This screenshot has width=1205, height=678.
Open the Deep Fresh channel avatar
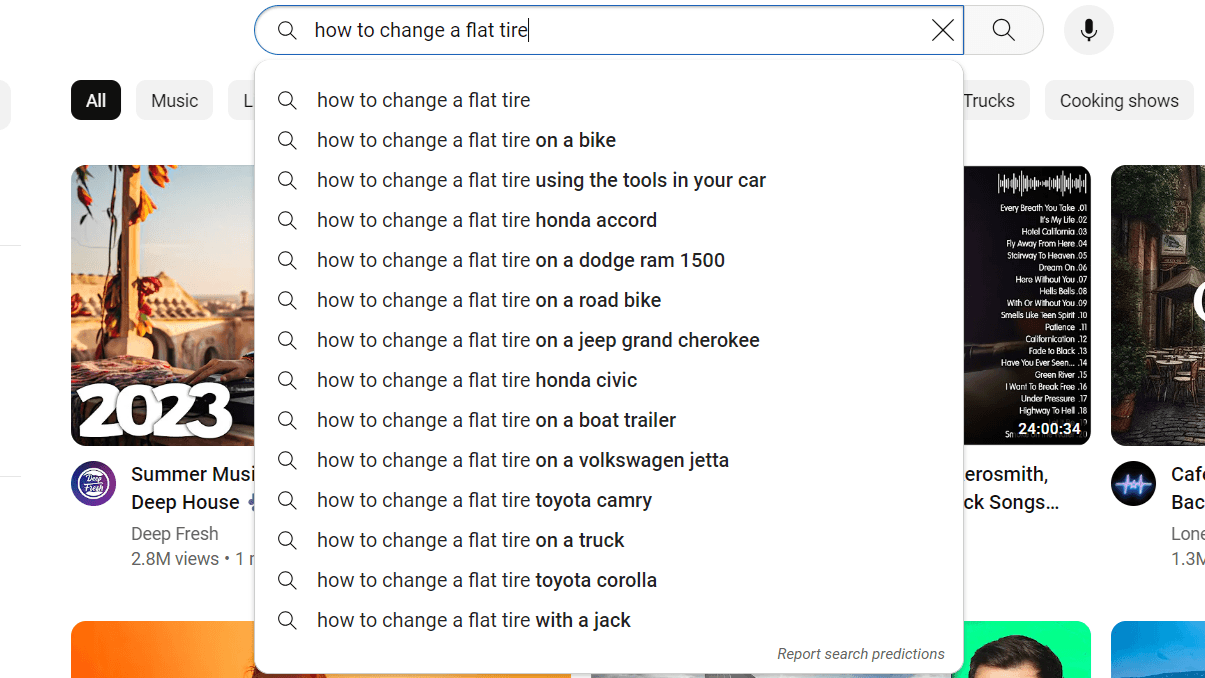(94, 484)
